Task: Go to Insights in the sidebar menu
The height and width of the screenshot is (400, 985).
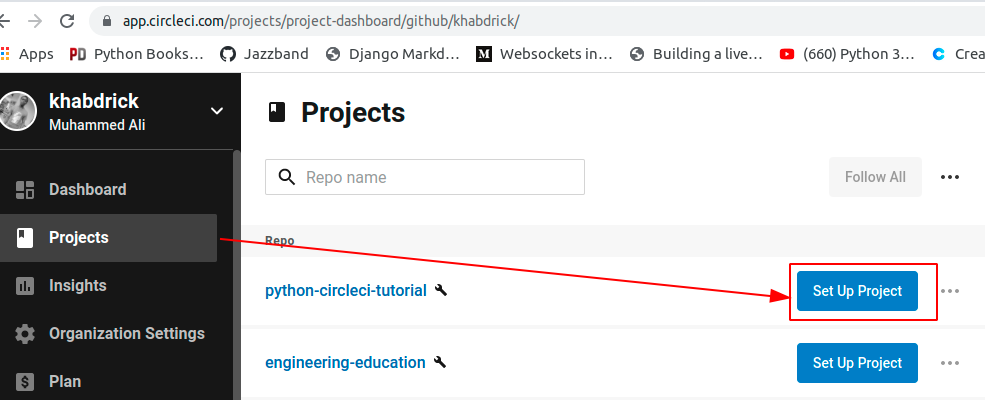Action: click(x=78, y=286)
